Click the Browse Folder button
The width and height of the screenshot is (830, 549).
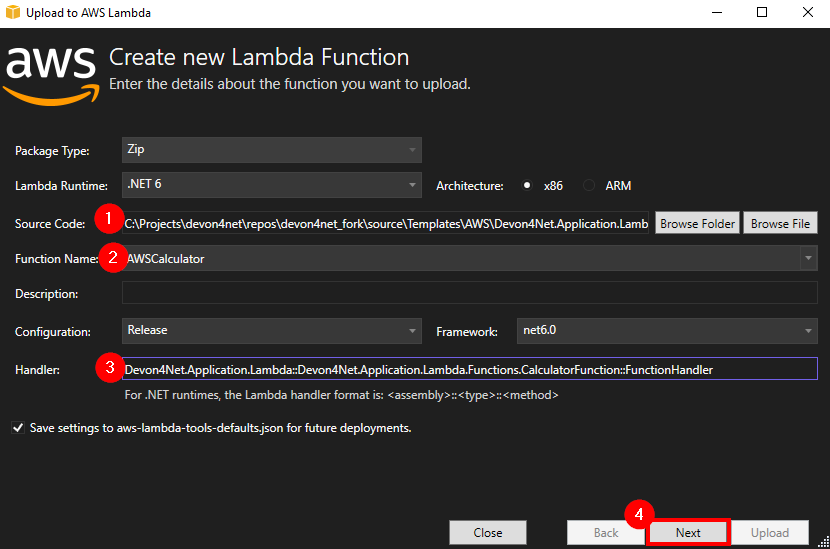point(697,223)
